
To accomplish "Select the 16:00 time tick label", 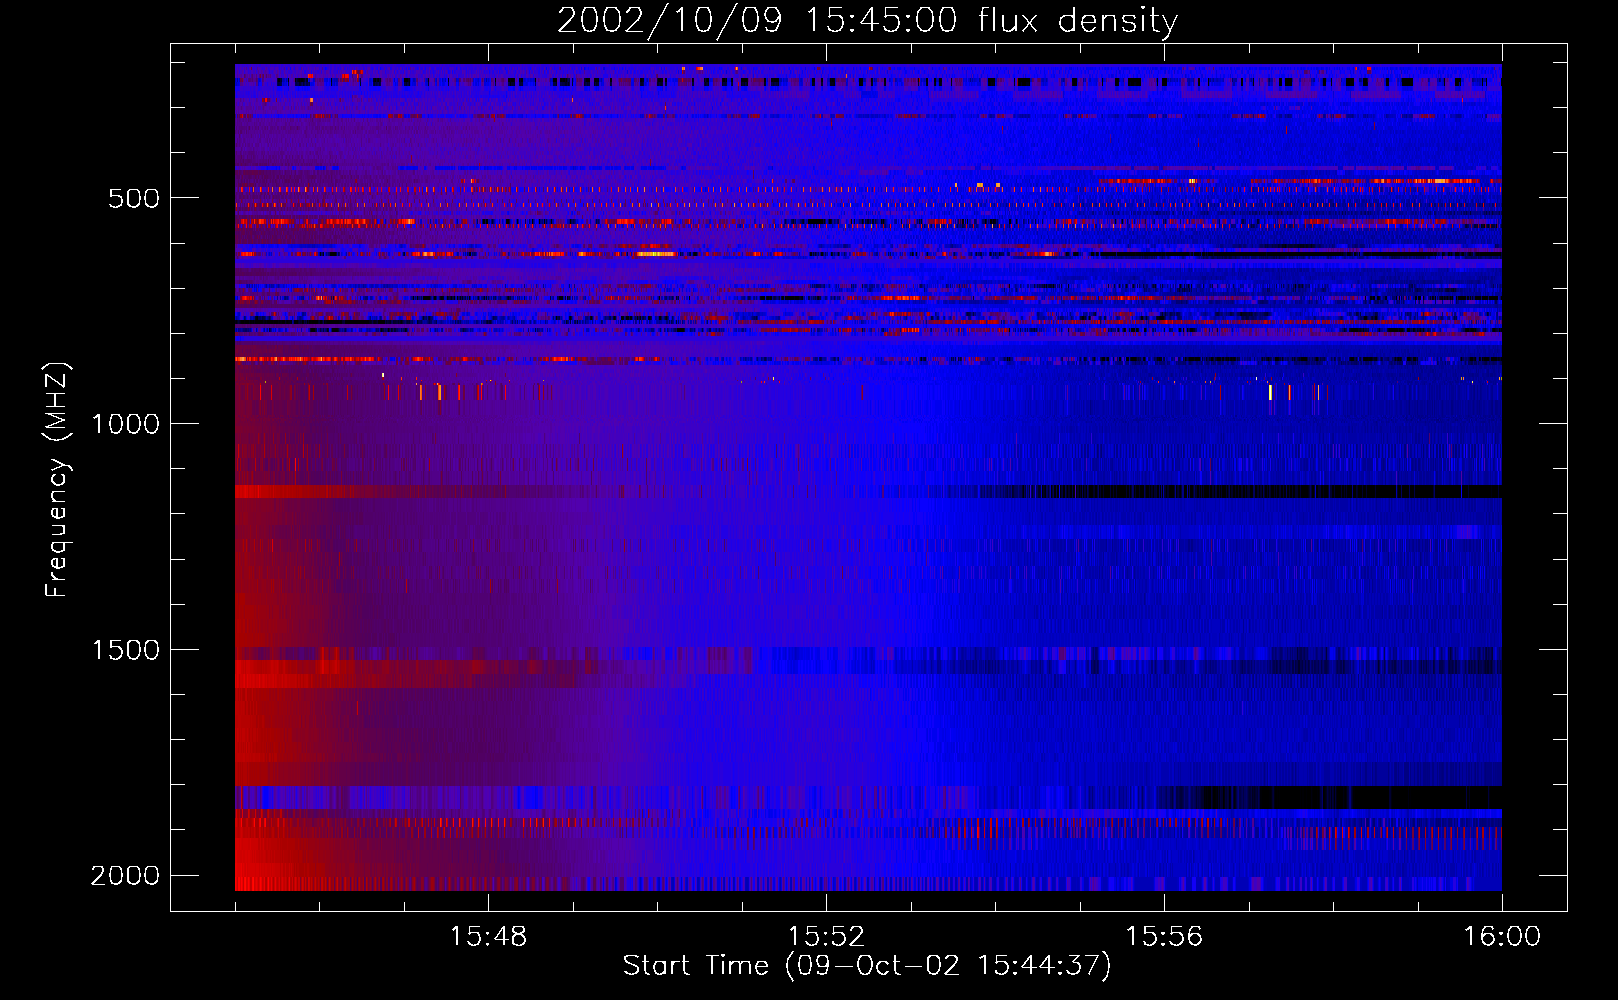I will pyautogui.click(x=1502, y=936).
